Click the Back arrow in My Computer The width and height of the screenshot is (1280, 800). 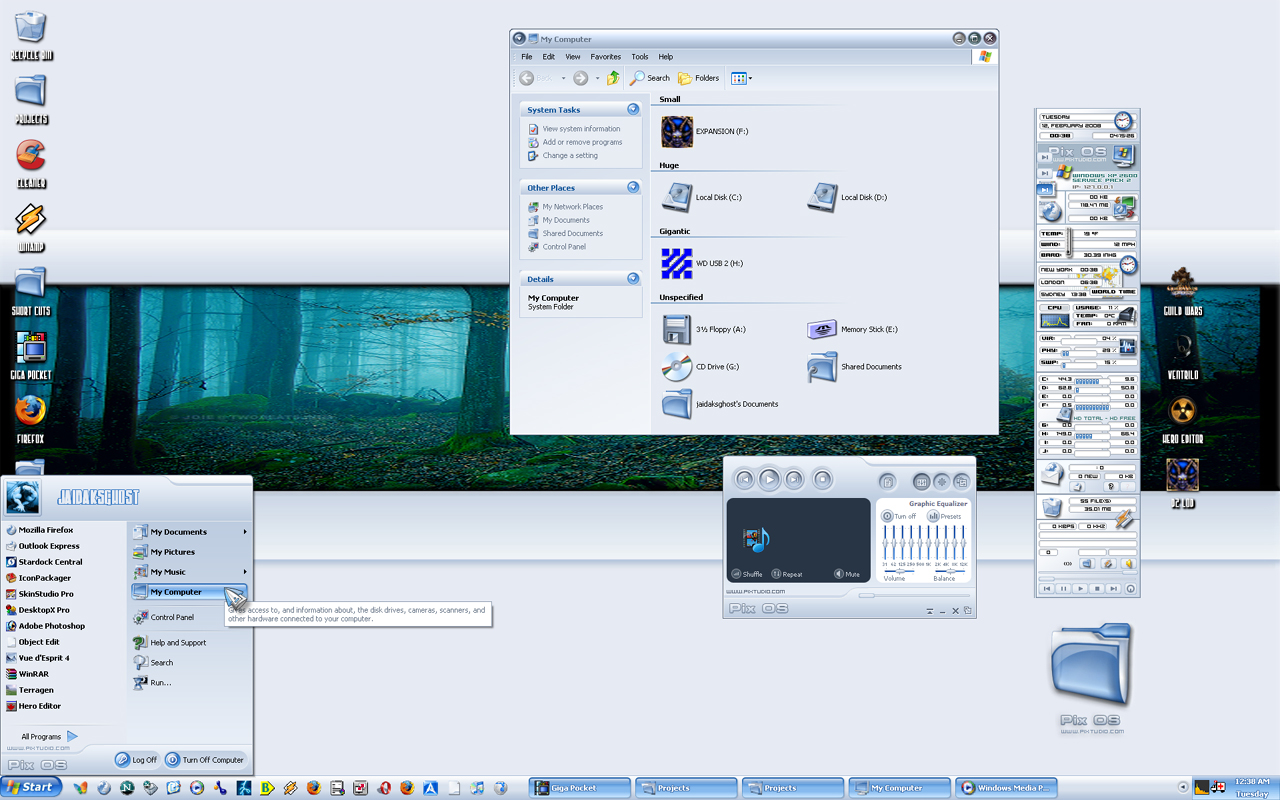pyautogui.click(x=527, y=78)
